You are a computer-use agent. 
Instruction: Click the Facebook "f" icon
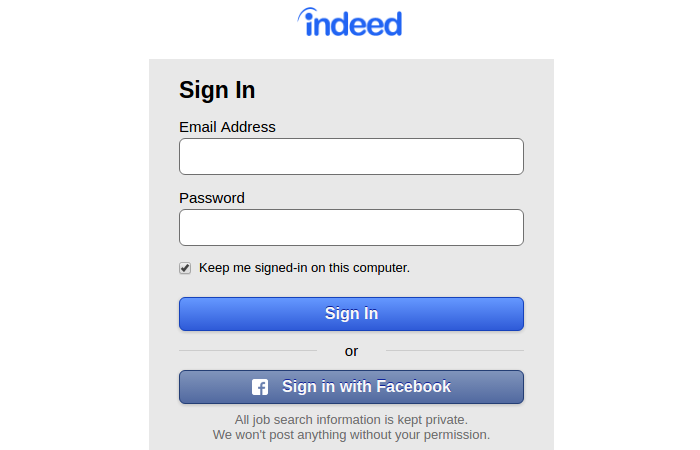tap(260, 387)
